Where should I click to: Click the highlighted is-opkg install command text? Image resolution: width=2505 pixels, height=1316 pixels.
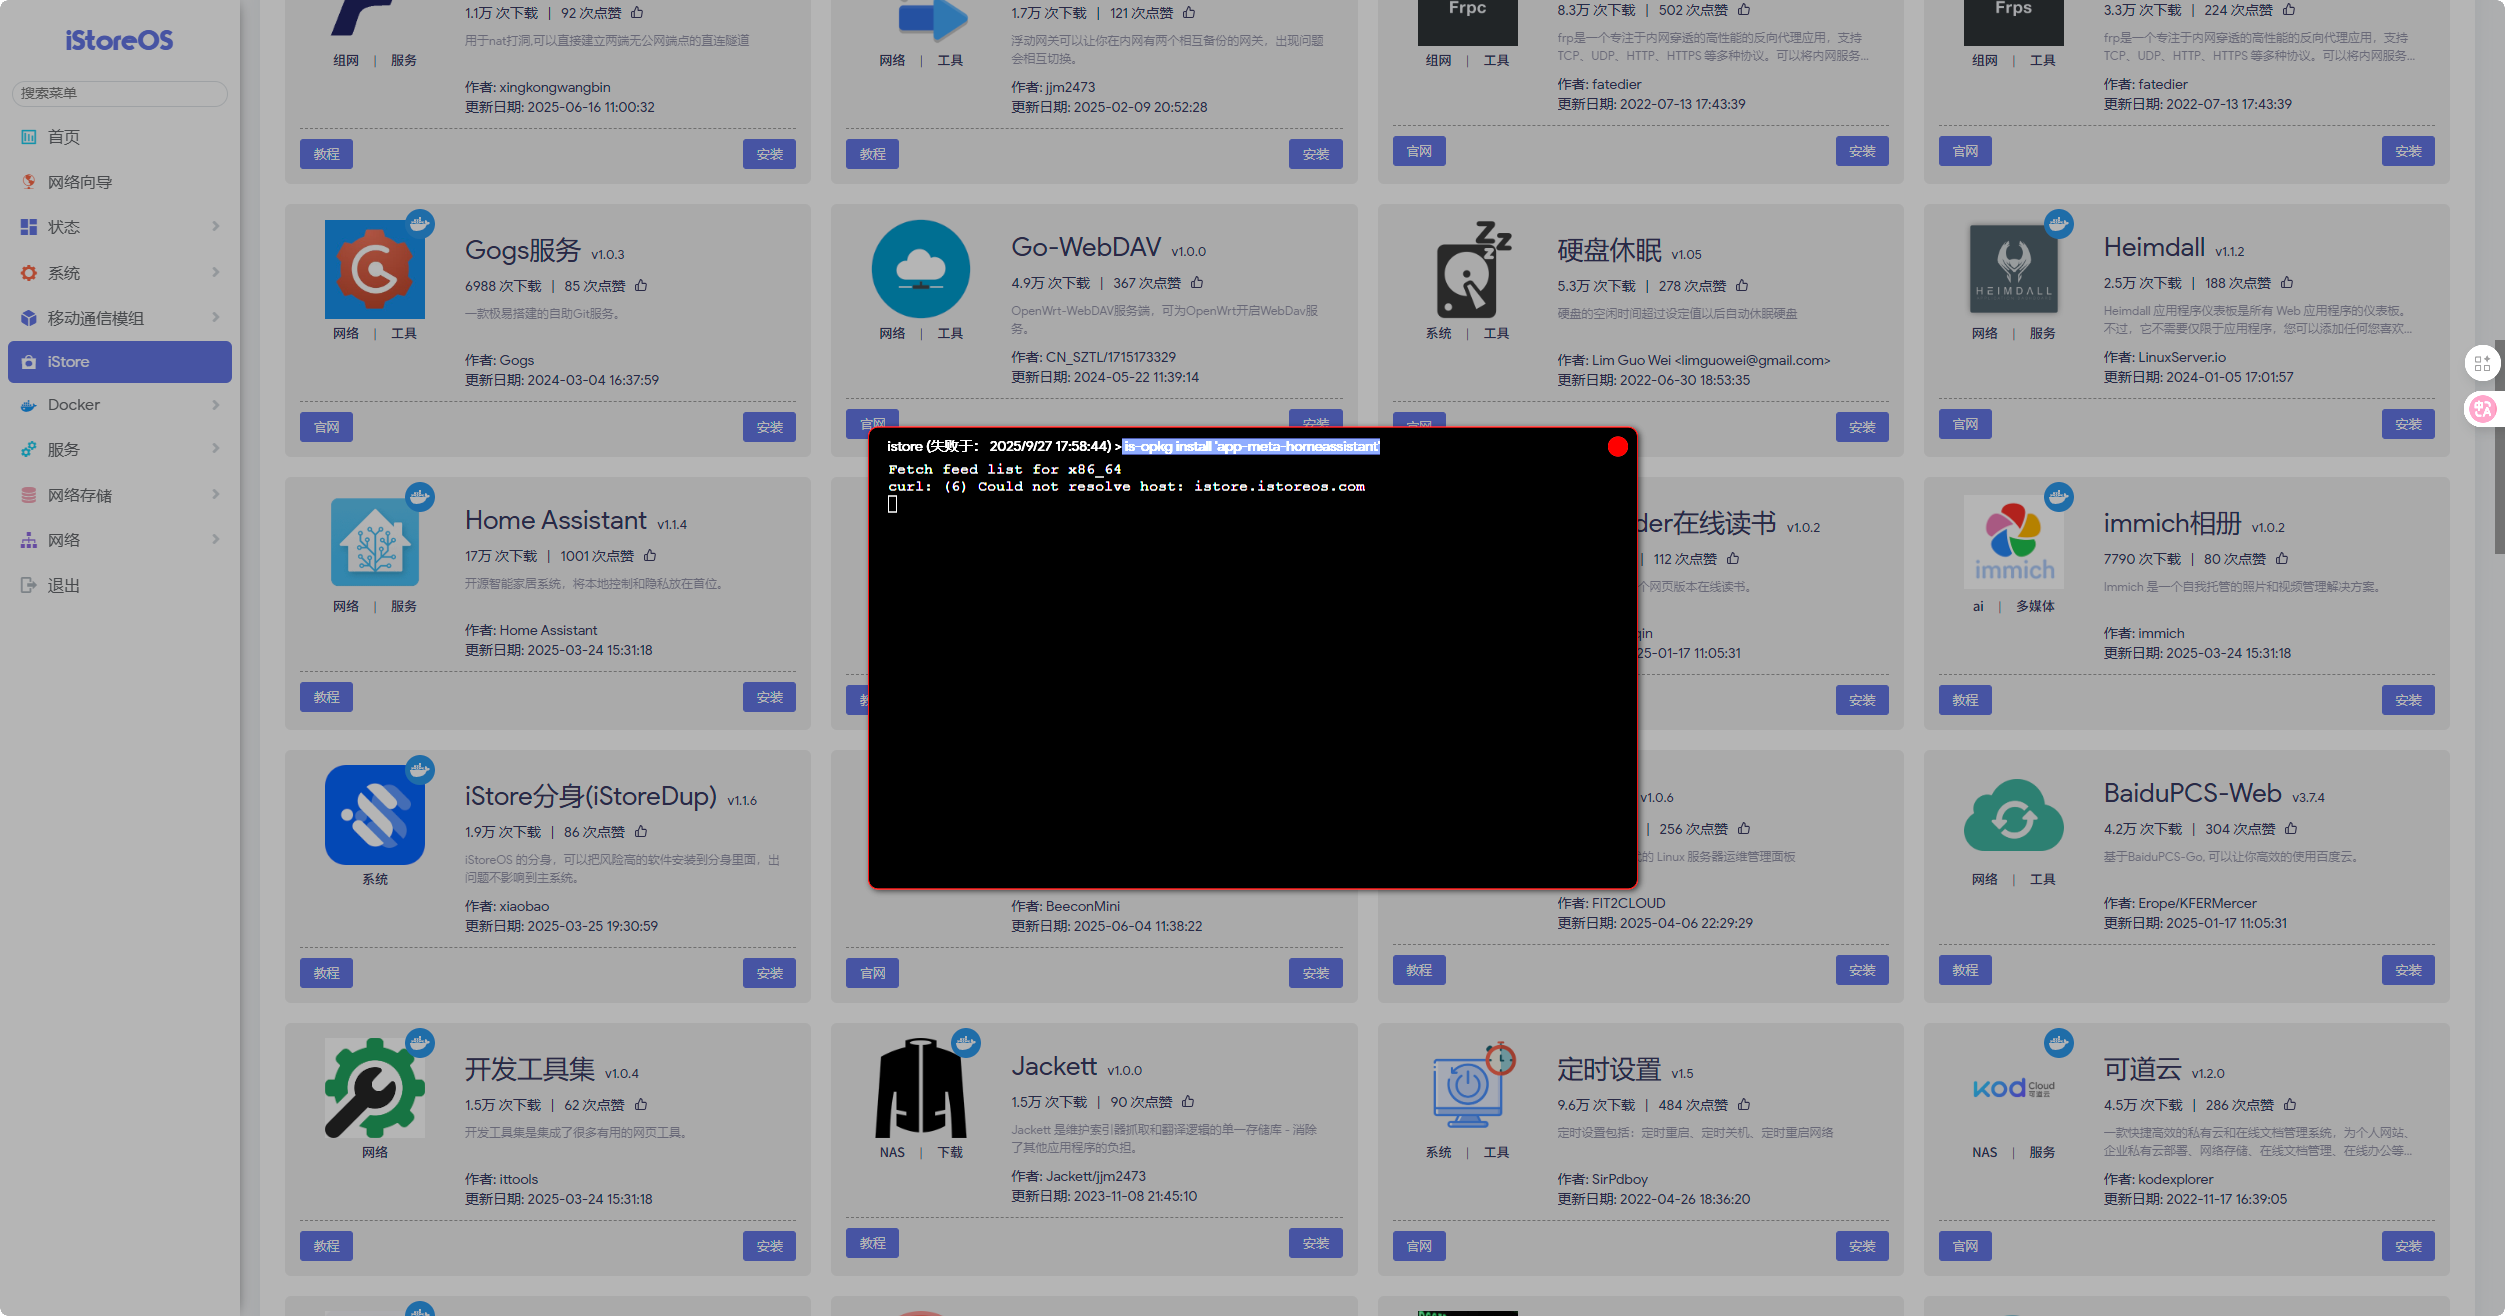click(1251, 447)
